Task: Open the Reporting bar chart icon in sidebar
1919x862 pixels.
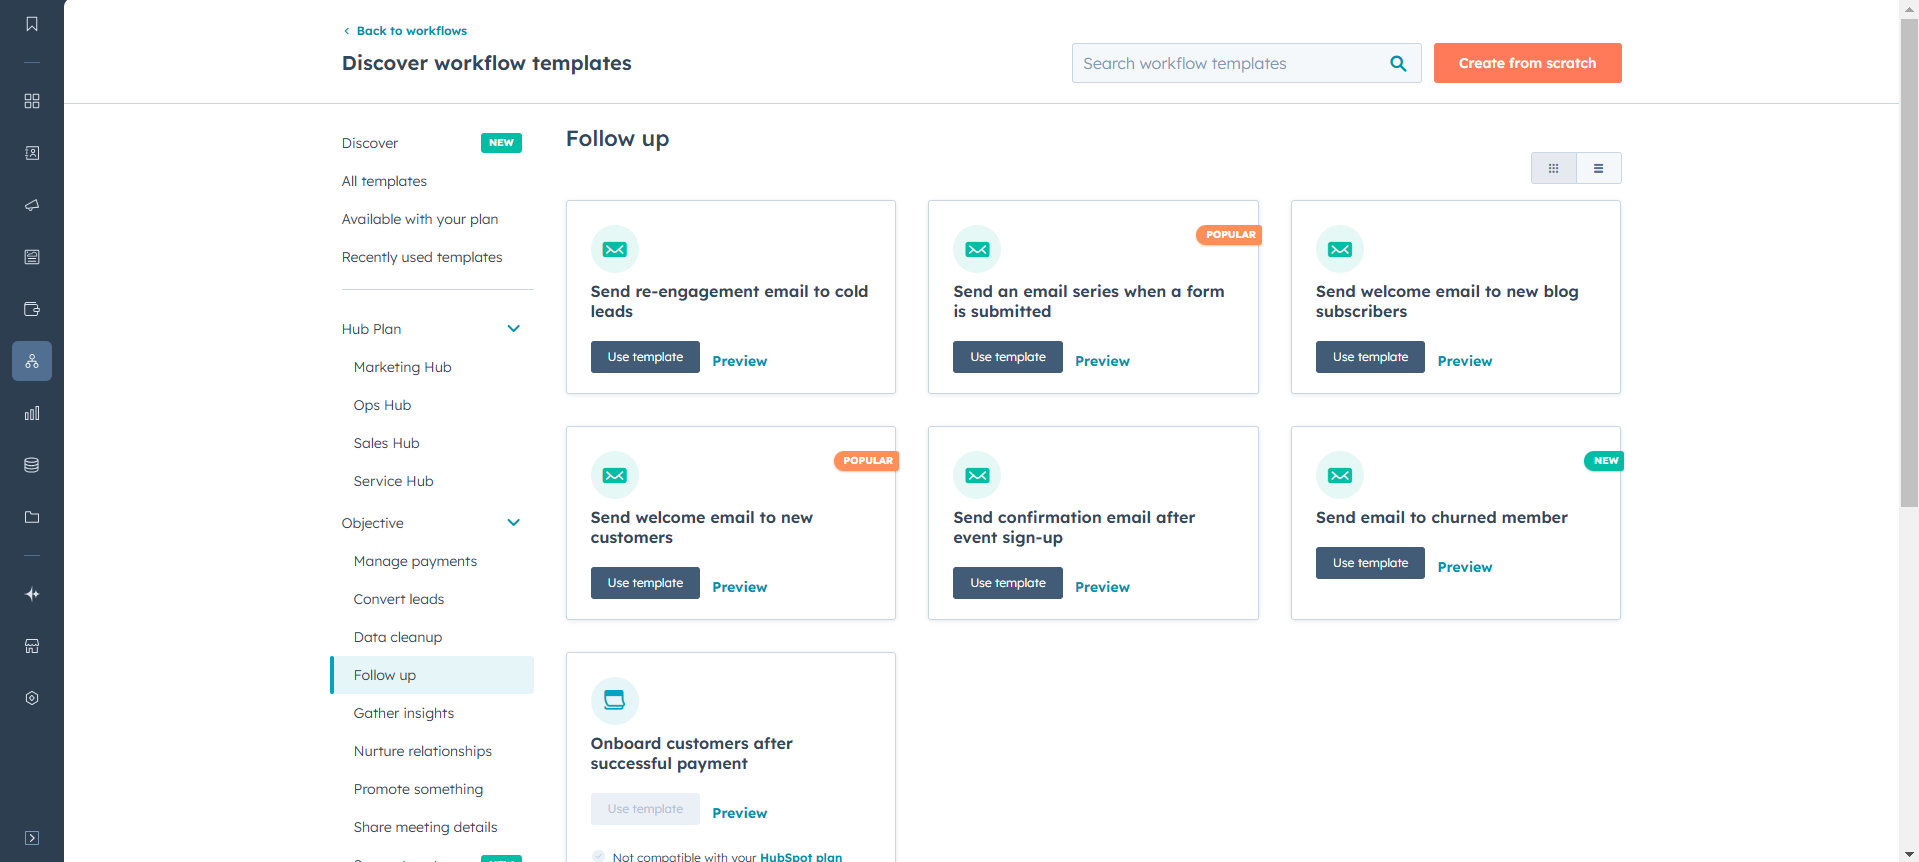Action: [x=32, y=413]
